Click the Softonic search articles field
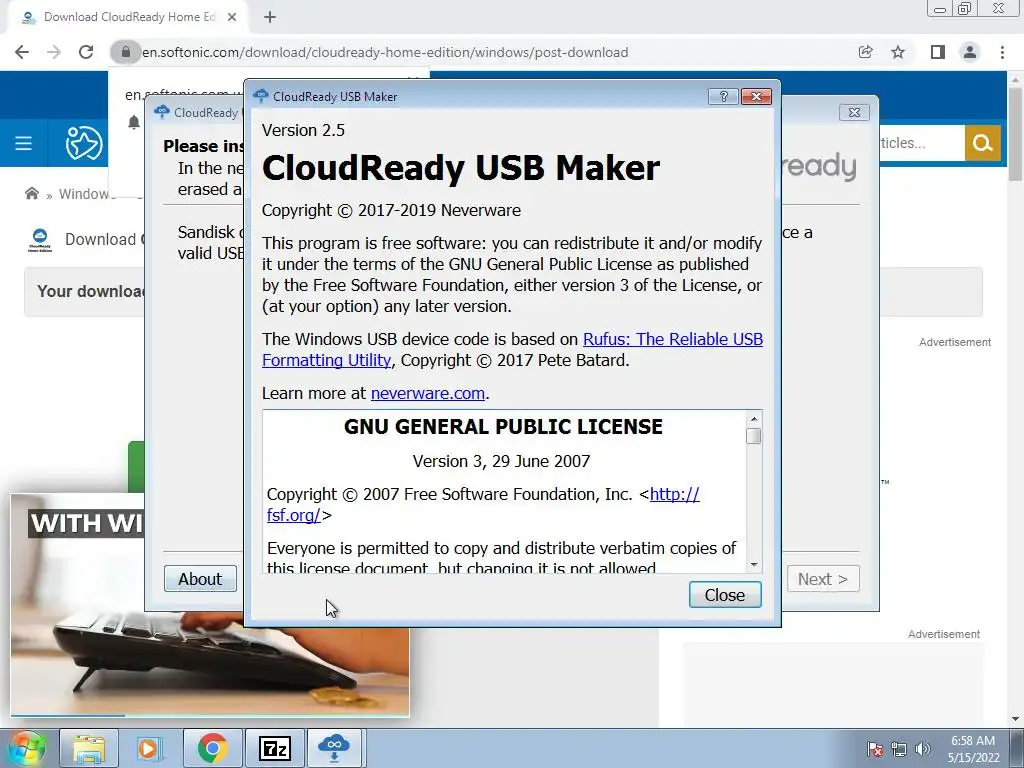The image size is (1024, 768). pyautogui.click(x=921, y=143)
